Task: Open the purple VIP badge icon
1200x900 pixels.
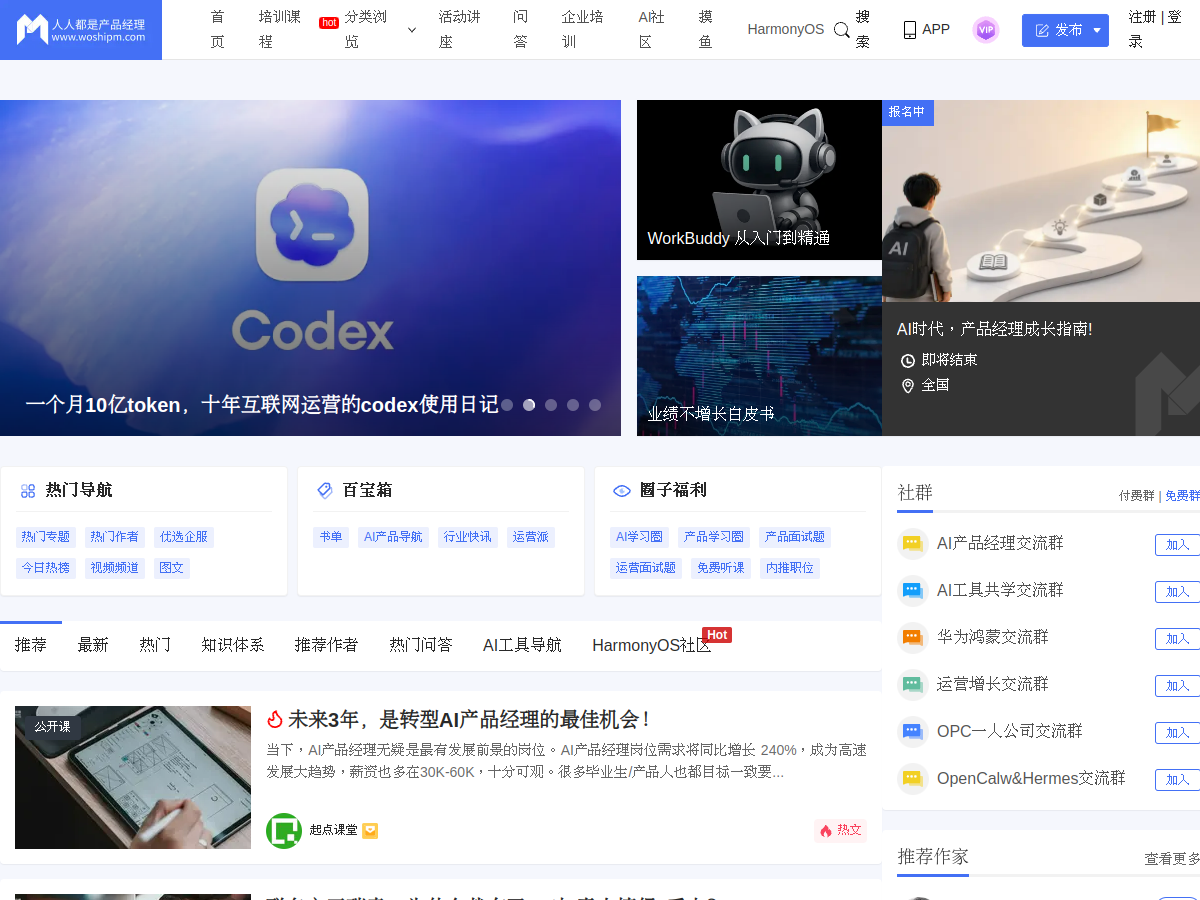Action: (986, 30)
